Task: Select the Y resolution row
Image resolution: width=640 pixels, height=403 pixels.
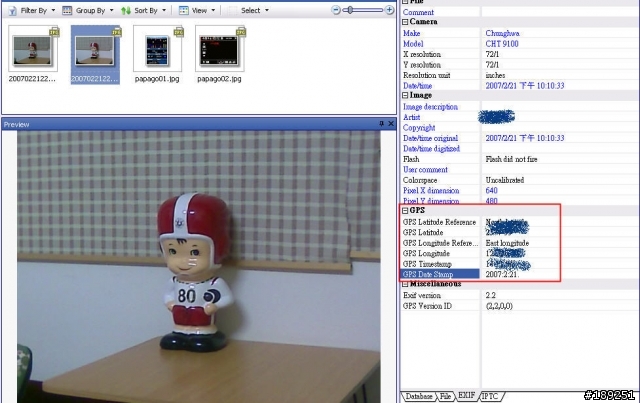Action: coord(519,65)
